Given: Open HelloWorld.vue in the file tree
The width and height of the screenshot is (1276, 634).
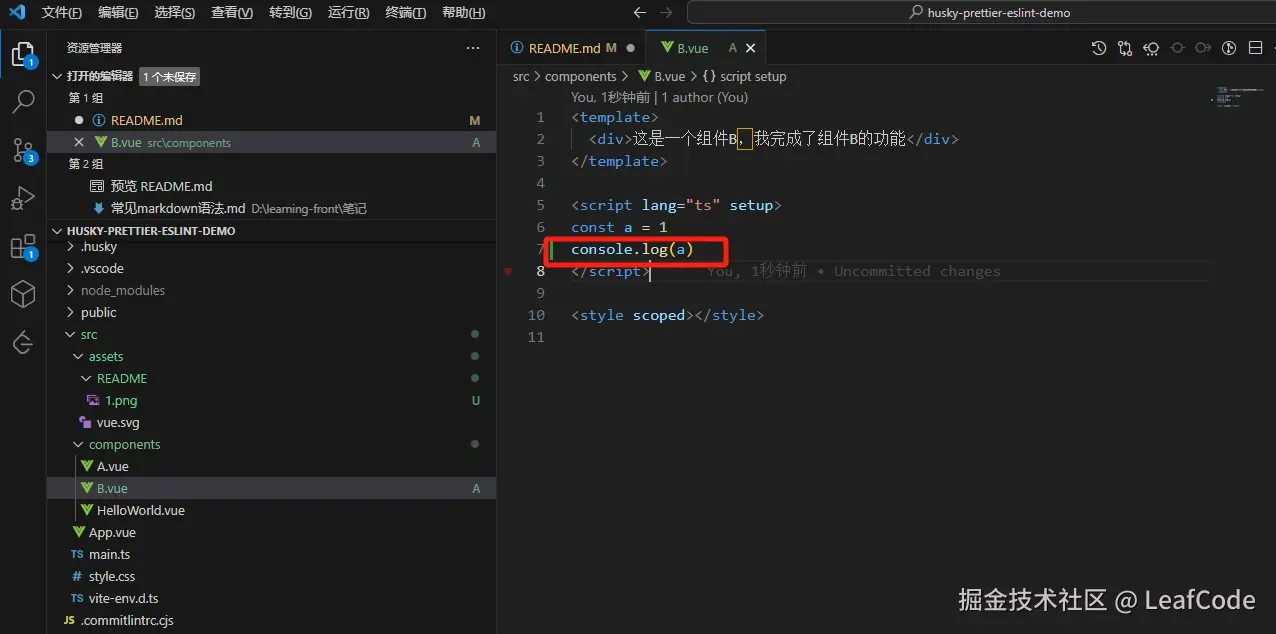Looking at the screenshot, I should click(x=271, y=510).
